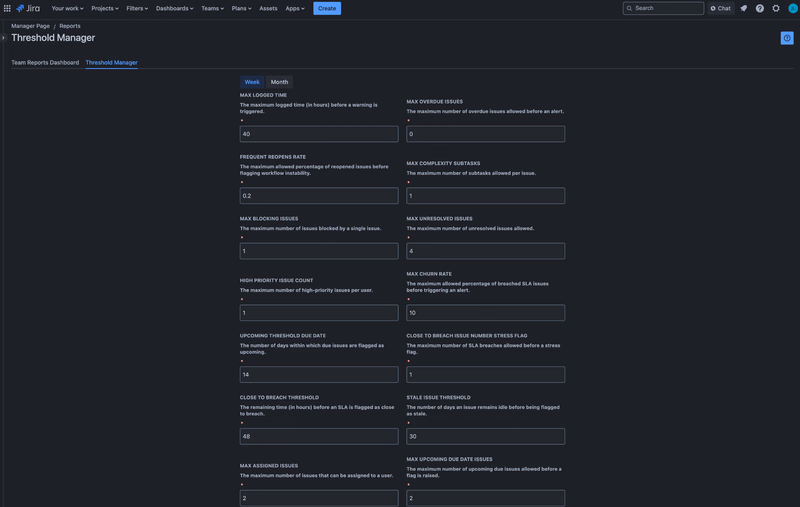Click the STALE ISSUE THRESHOLD label
This screenshot has width=800, height=507.
pyautogui.click(x=438, y=397)
